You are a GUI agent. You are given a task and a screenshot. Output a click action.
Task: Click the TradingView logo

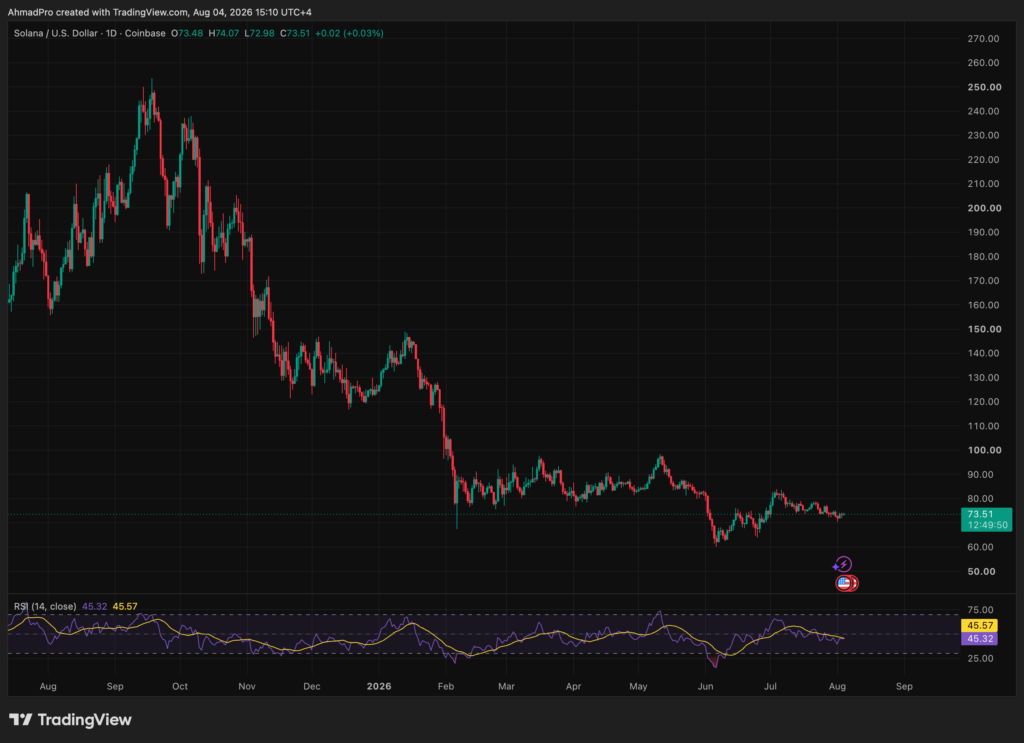point(70,719)
